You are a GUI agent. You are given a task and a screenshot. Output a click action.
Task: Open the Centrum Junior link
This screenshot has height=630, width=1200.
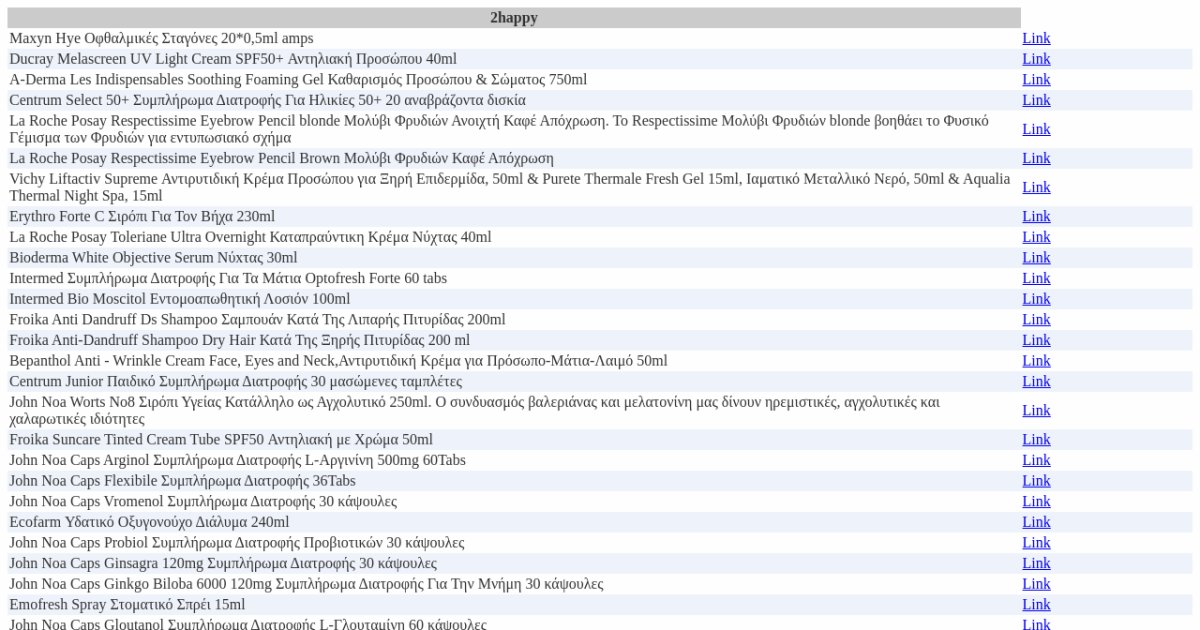coord(1036,381)
